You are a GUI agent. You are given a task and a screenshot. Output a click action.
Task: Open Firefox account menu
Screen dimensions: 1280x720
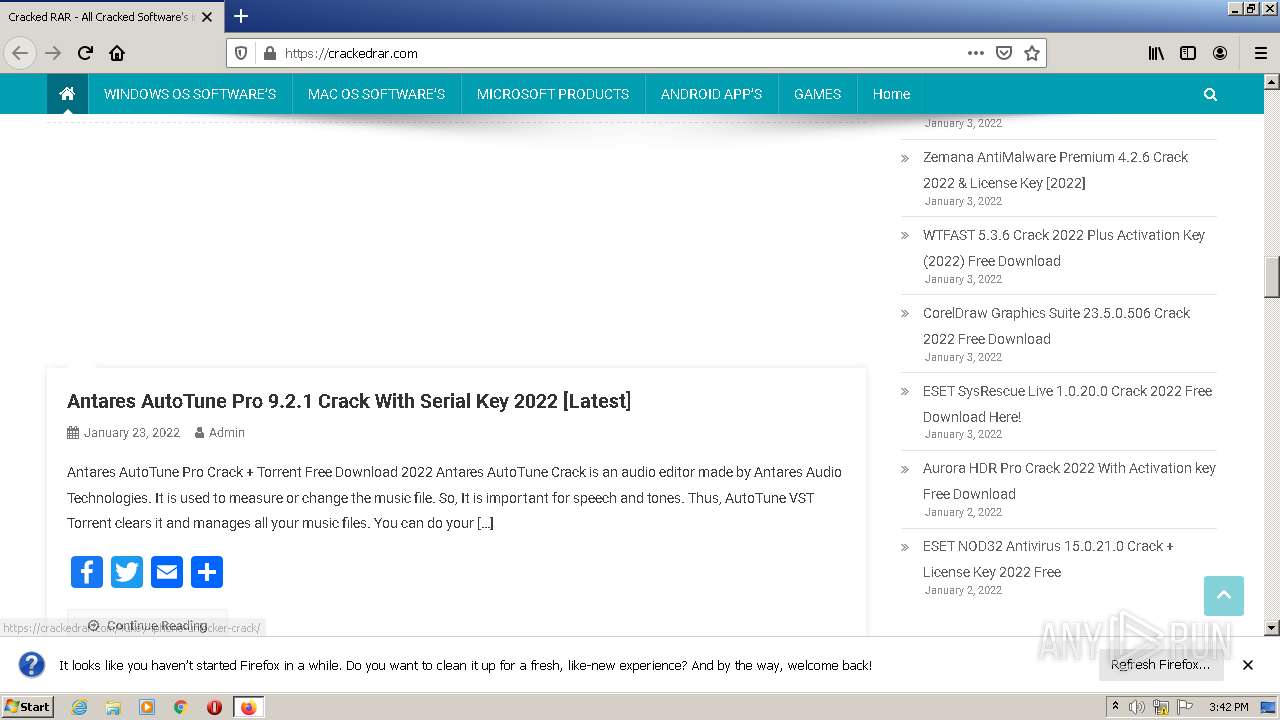[1220, 53]
